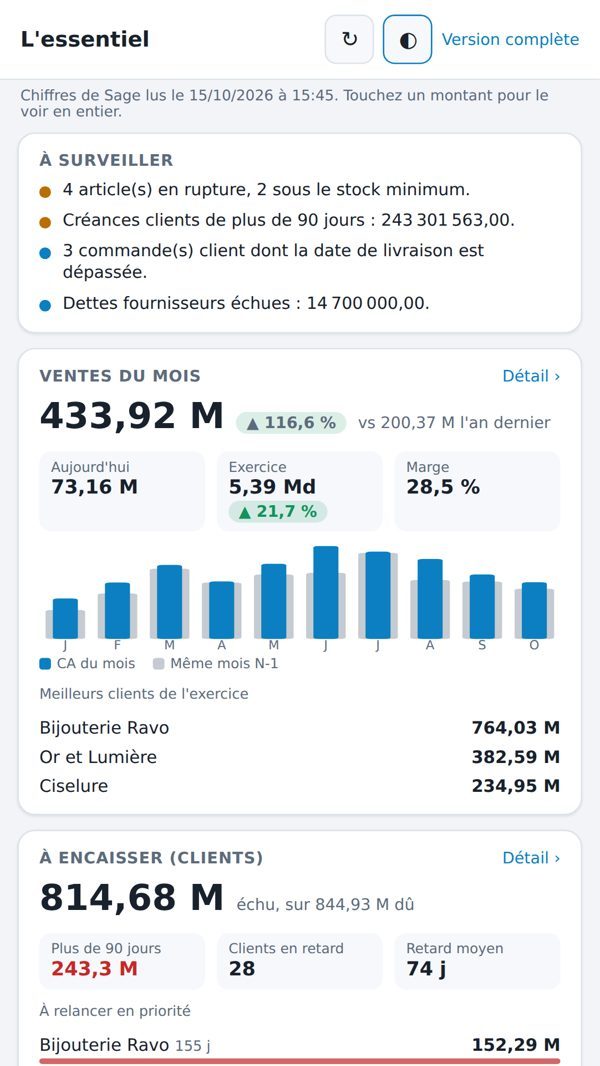This screenshot has height=1066, width=600.
Task: Click the October (O) chart bar
Action: pyautogui.click(x=534, y=611)
